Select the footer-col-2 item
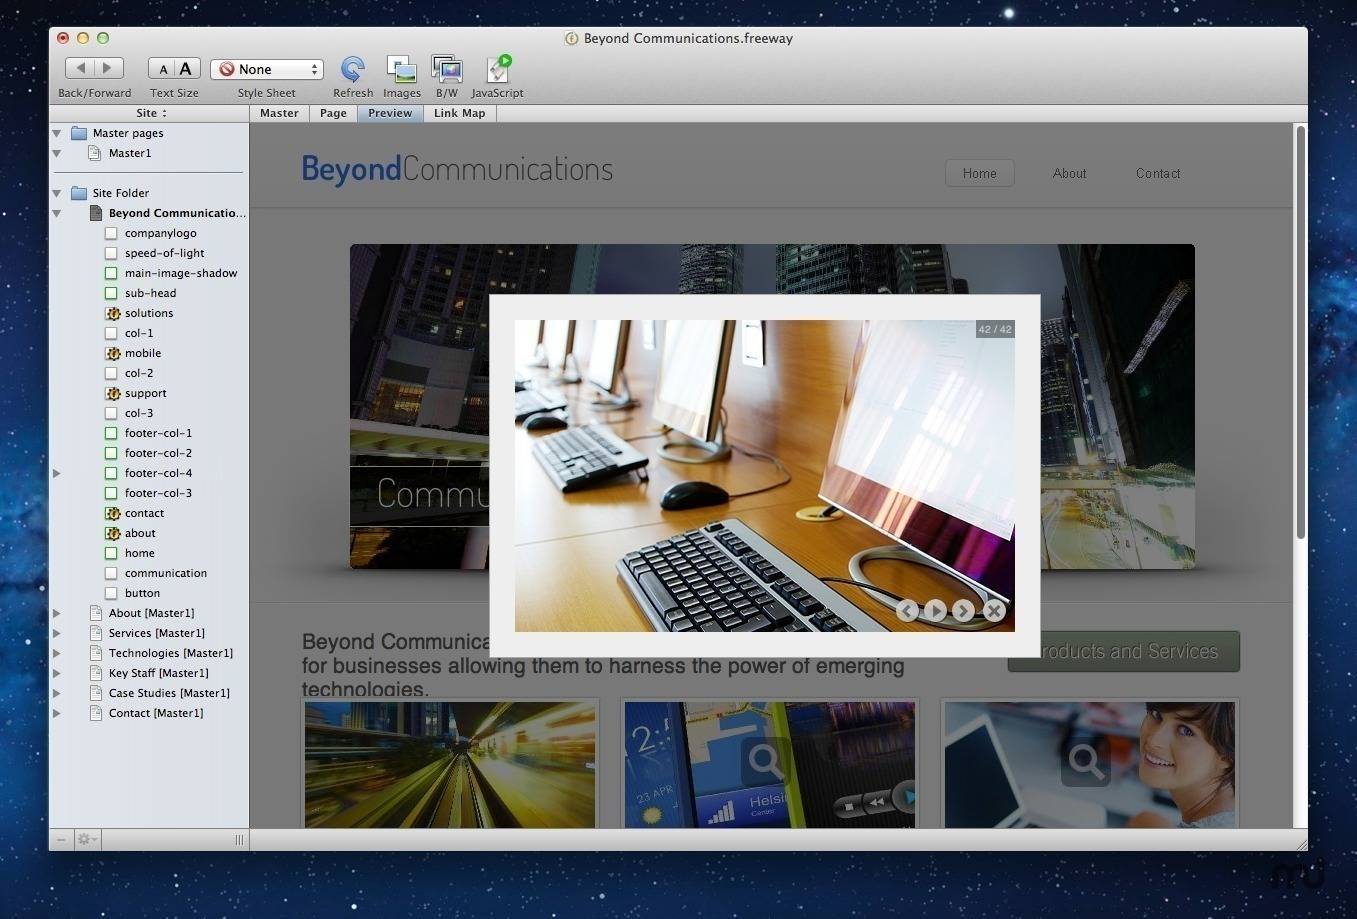Screen dimensions: 1357x919 [158, 453]
